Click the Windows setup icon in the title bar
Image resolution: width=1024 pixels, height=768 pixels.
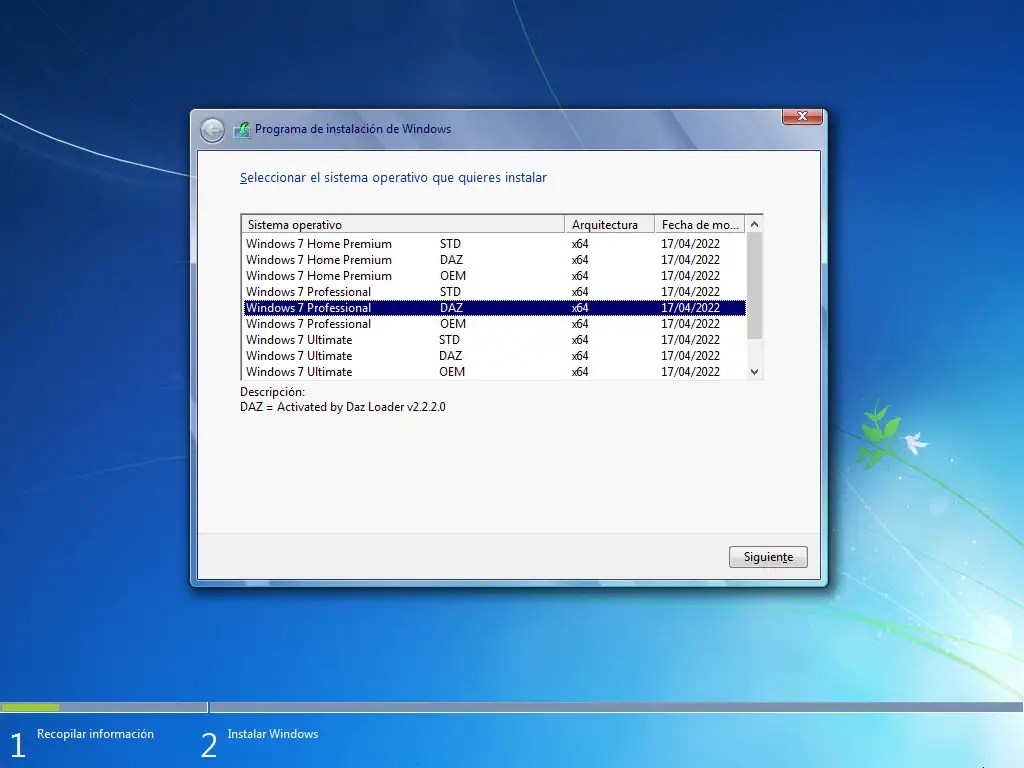(241, 129)
